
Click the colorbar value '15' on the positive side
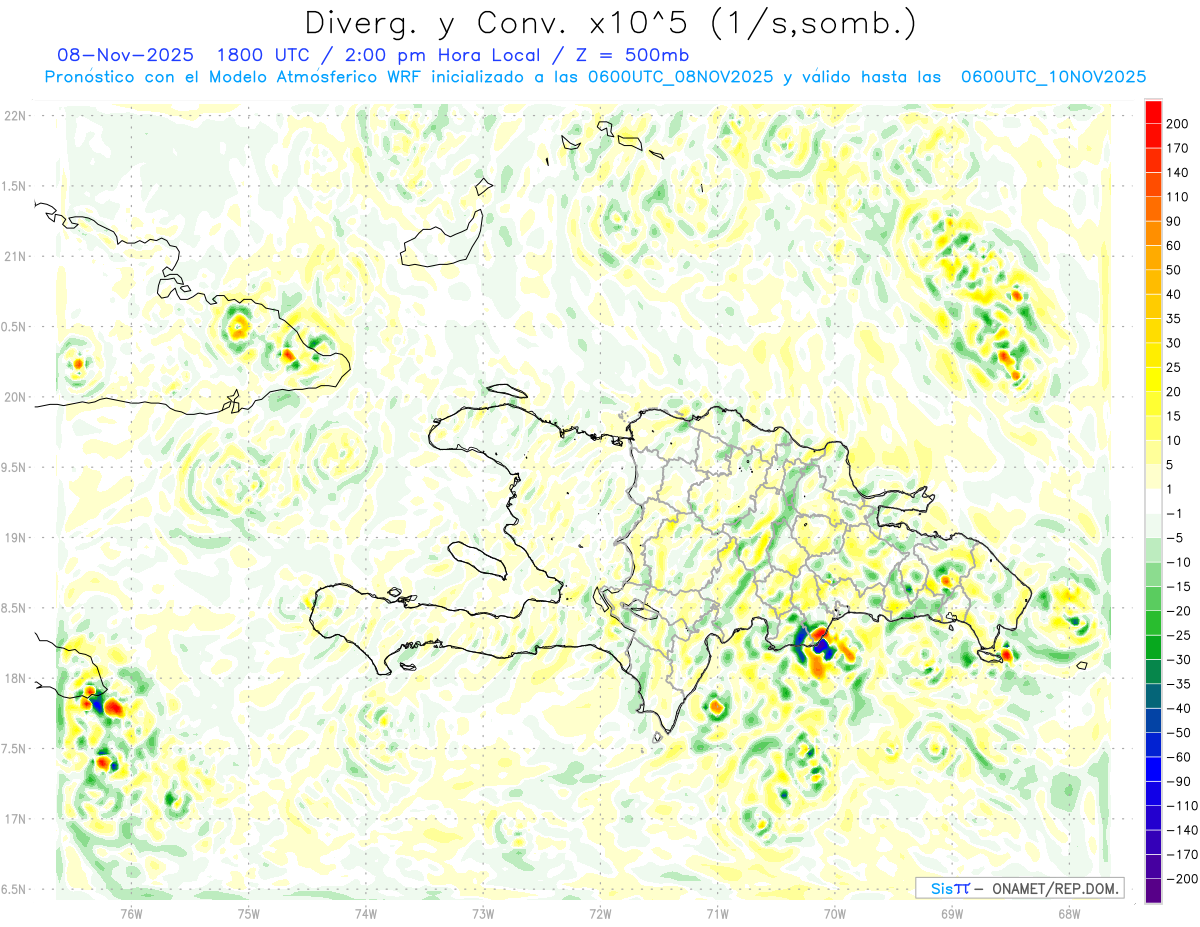pyautogui.click(x=1175, y=416)
